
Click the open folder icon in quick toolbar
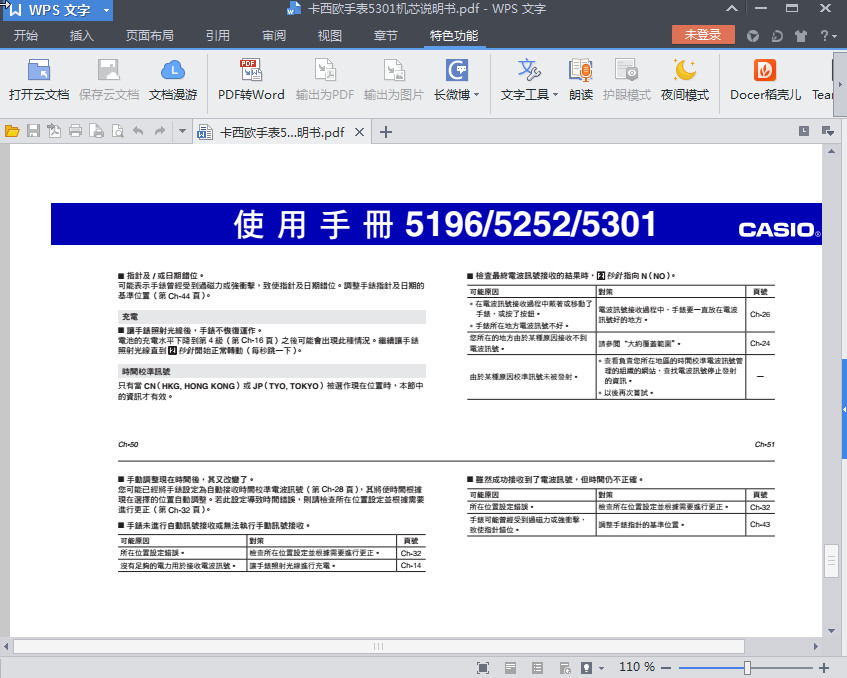click(12, 131)
